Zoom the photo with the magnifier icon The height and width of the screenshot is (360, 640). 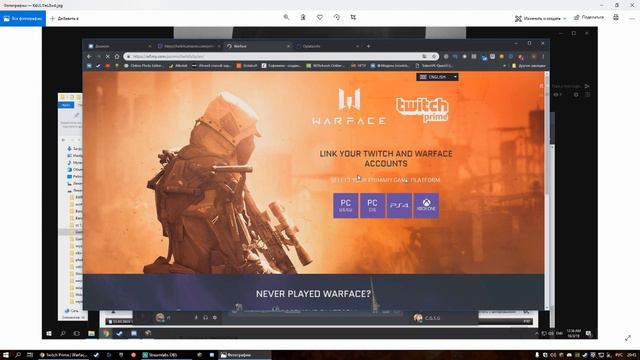286,18
